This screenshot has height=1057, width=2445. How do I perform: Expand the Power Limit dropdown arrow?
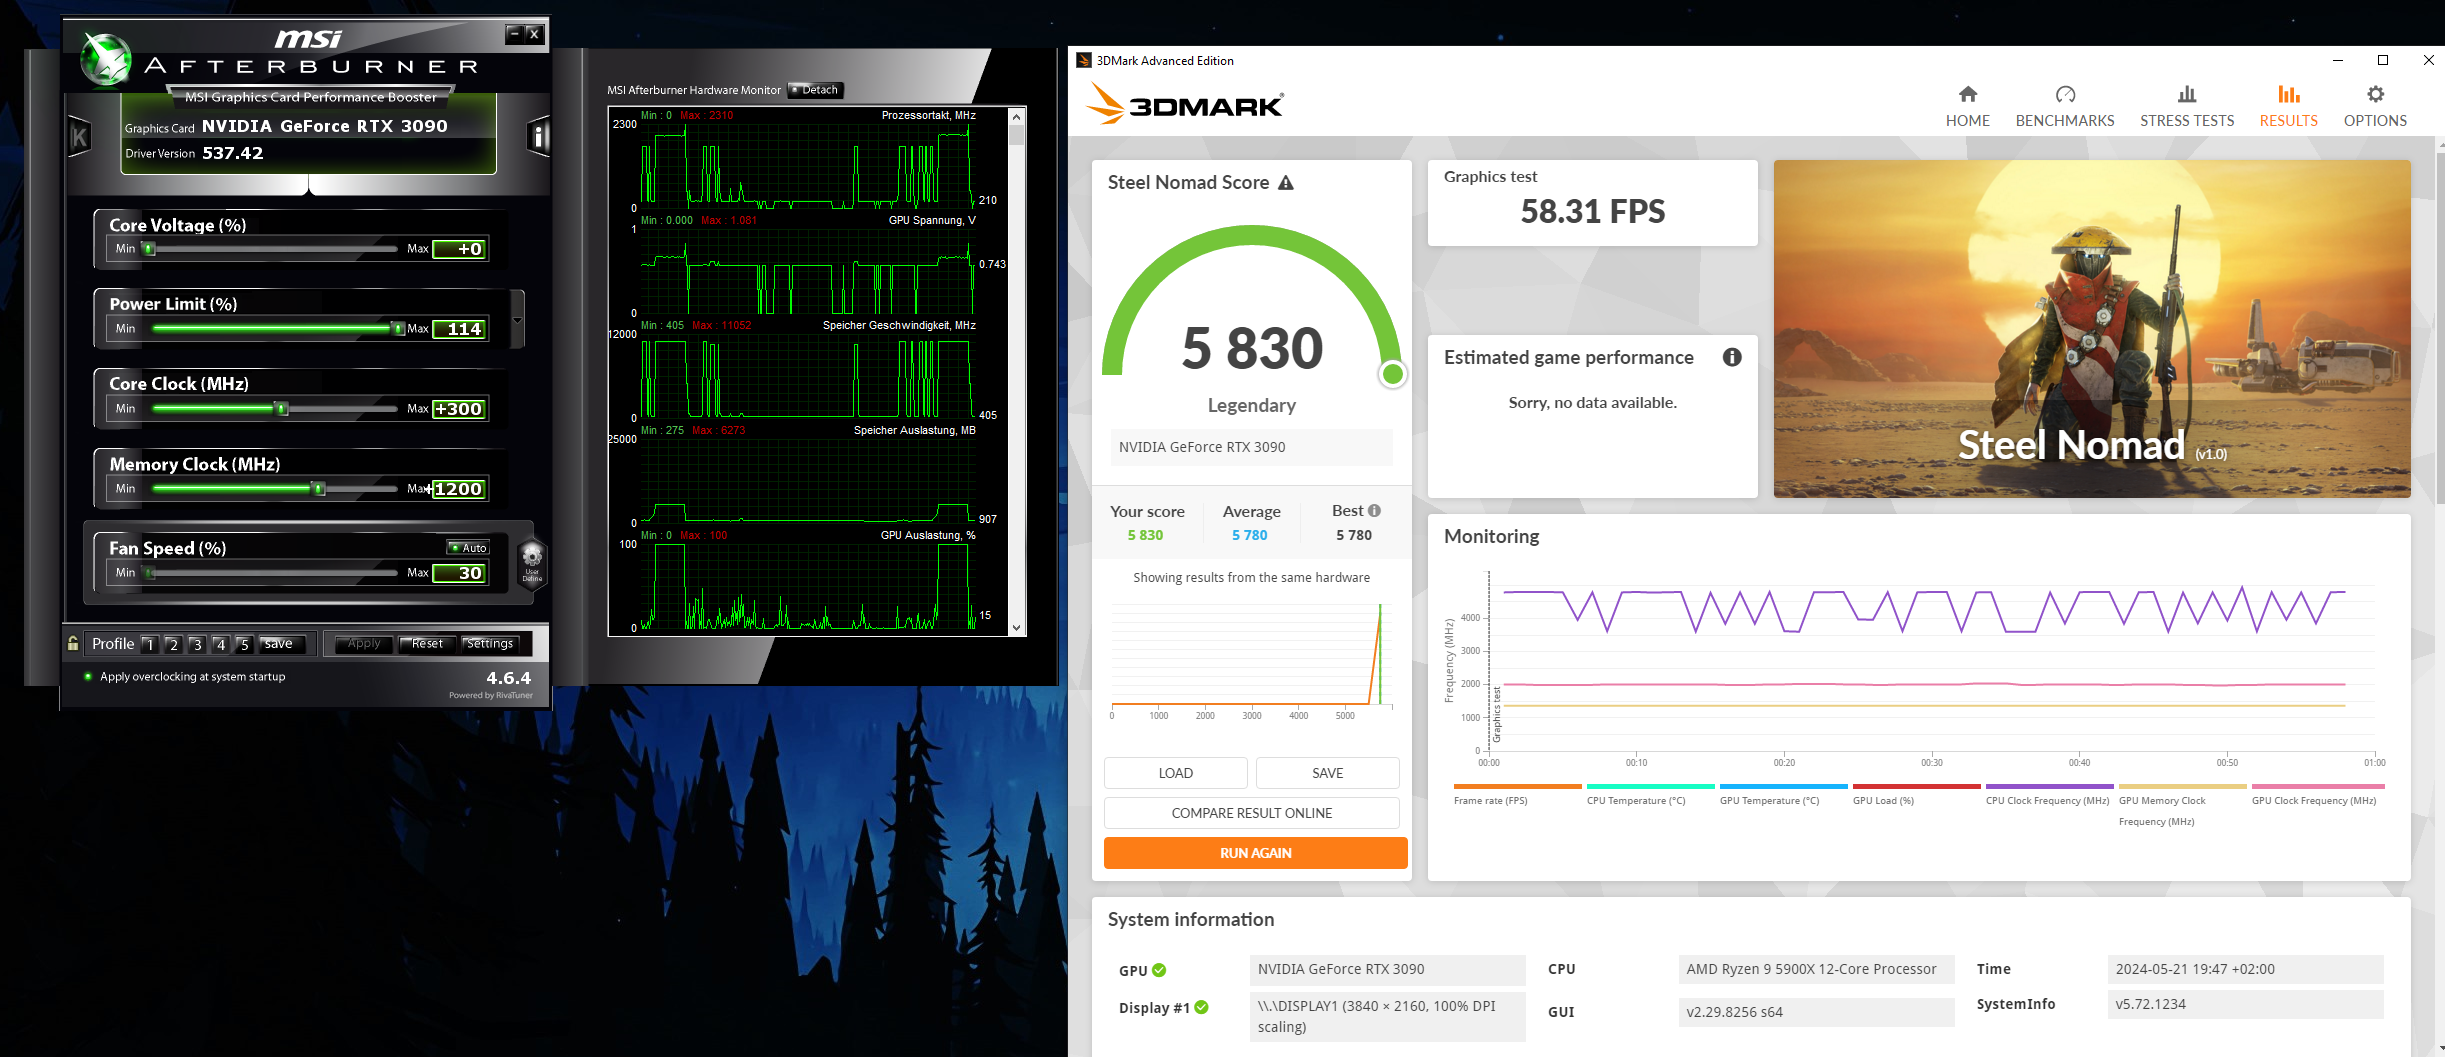pos(517,320)
